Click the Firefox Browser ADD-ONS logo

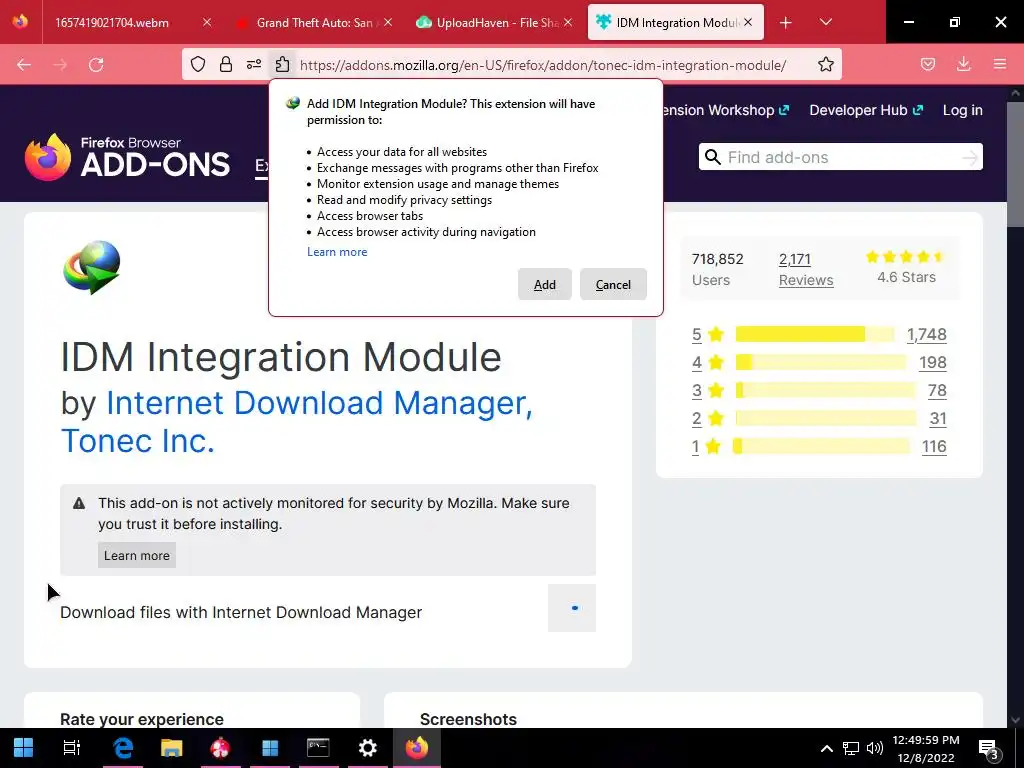(127, 157)
